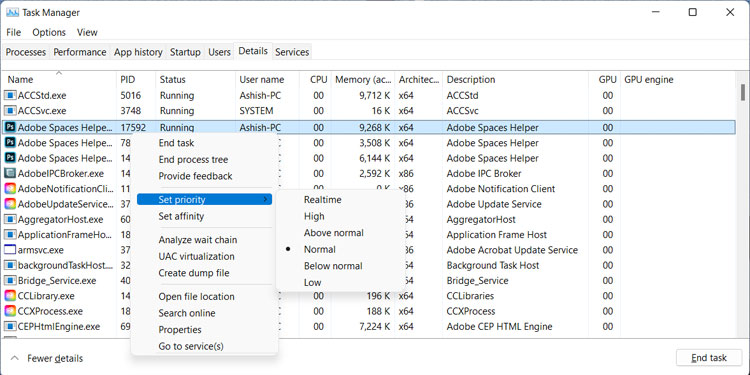Click the SYSTEM user name cell

[256, 111]
